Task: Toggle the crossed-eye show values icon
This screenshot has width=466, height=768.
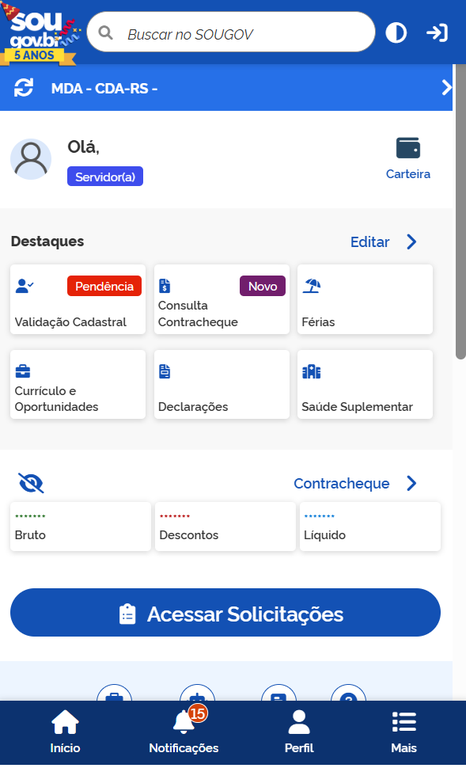Action: pyautogui.click(x=31, y=483)
